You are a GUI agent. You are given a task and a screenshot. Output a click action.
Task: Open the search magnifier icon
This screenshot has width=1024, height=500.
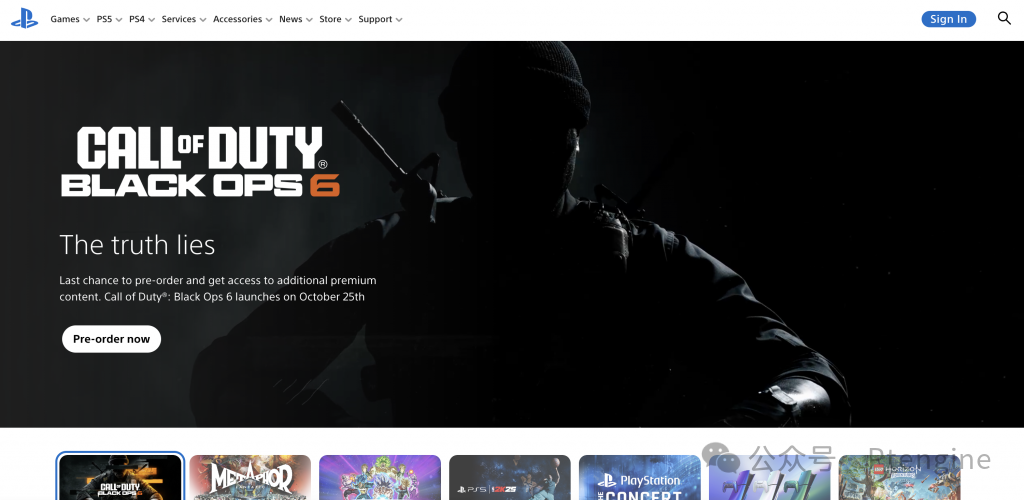pos(1004,18)
